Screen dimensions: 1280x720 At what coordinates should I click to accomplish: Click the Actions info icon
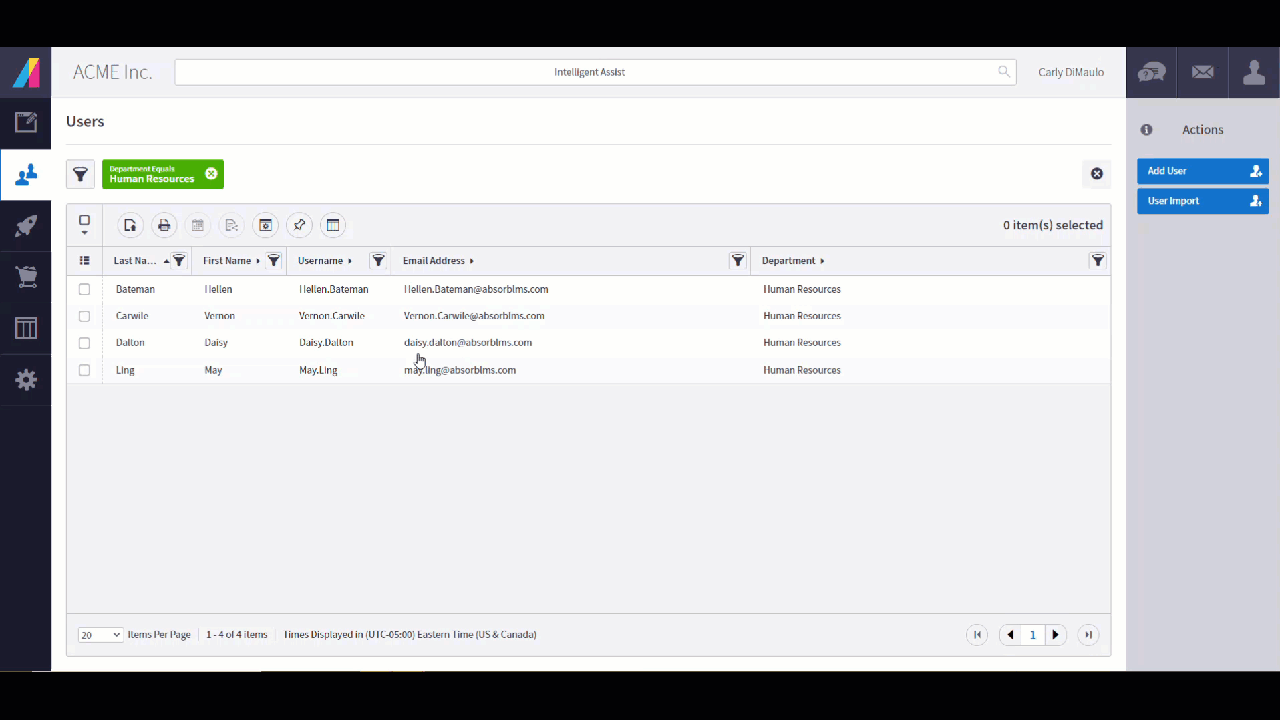click(x=1147, y=130)
